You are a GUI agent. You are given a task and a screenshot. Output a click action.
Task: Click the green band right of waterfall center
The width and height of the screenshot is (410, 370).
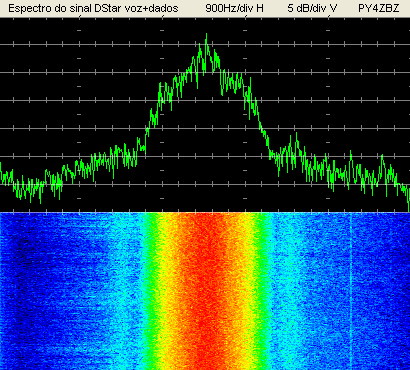260,291
